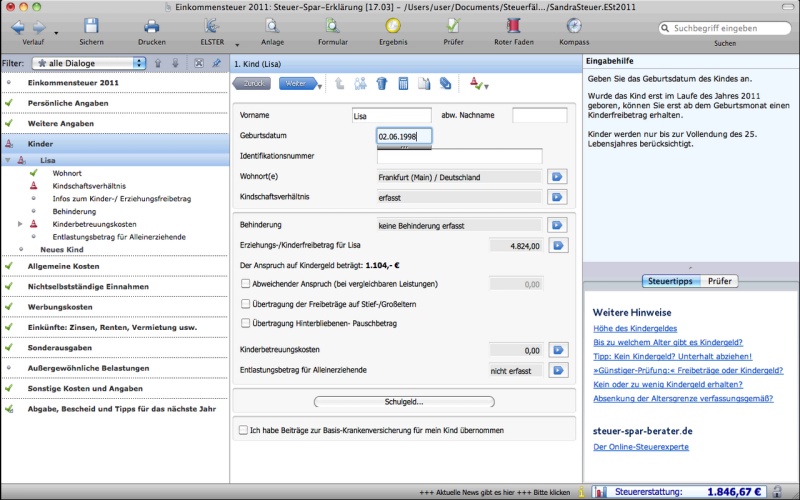Open 'Bis zu welchem Alter gibt es Kindergeld?' link
800x500 pixels.
[668, 342]
